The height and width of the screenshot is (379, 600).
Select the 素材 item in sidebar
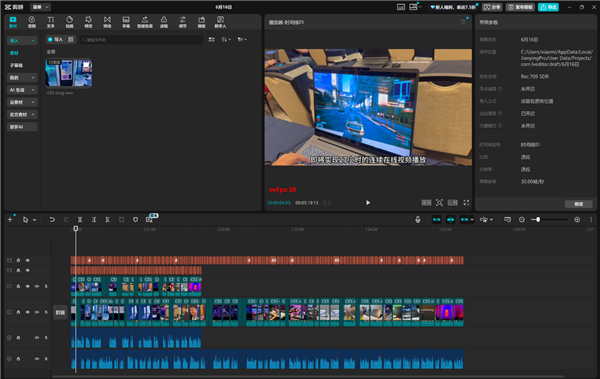click(x=14, y=53)
